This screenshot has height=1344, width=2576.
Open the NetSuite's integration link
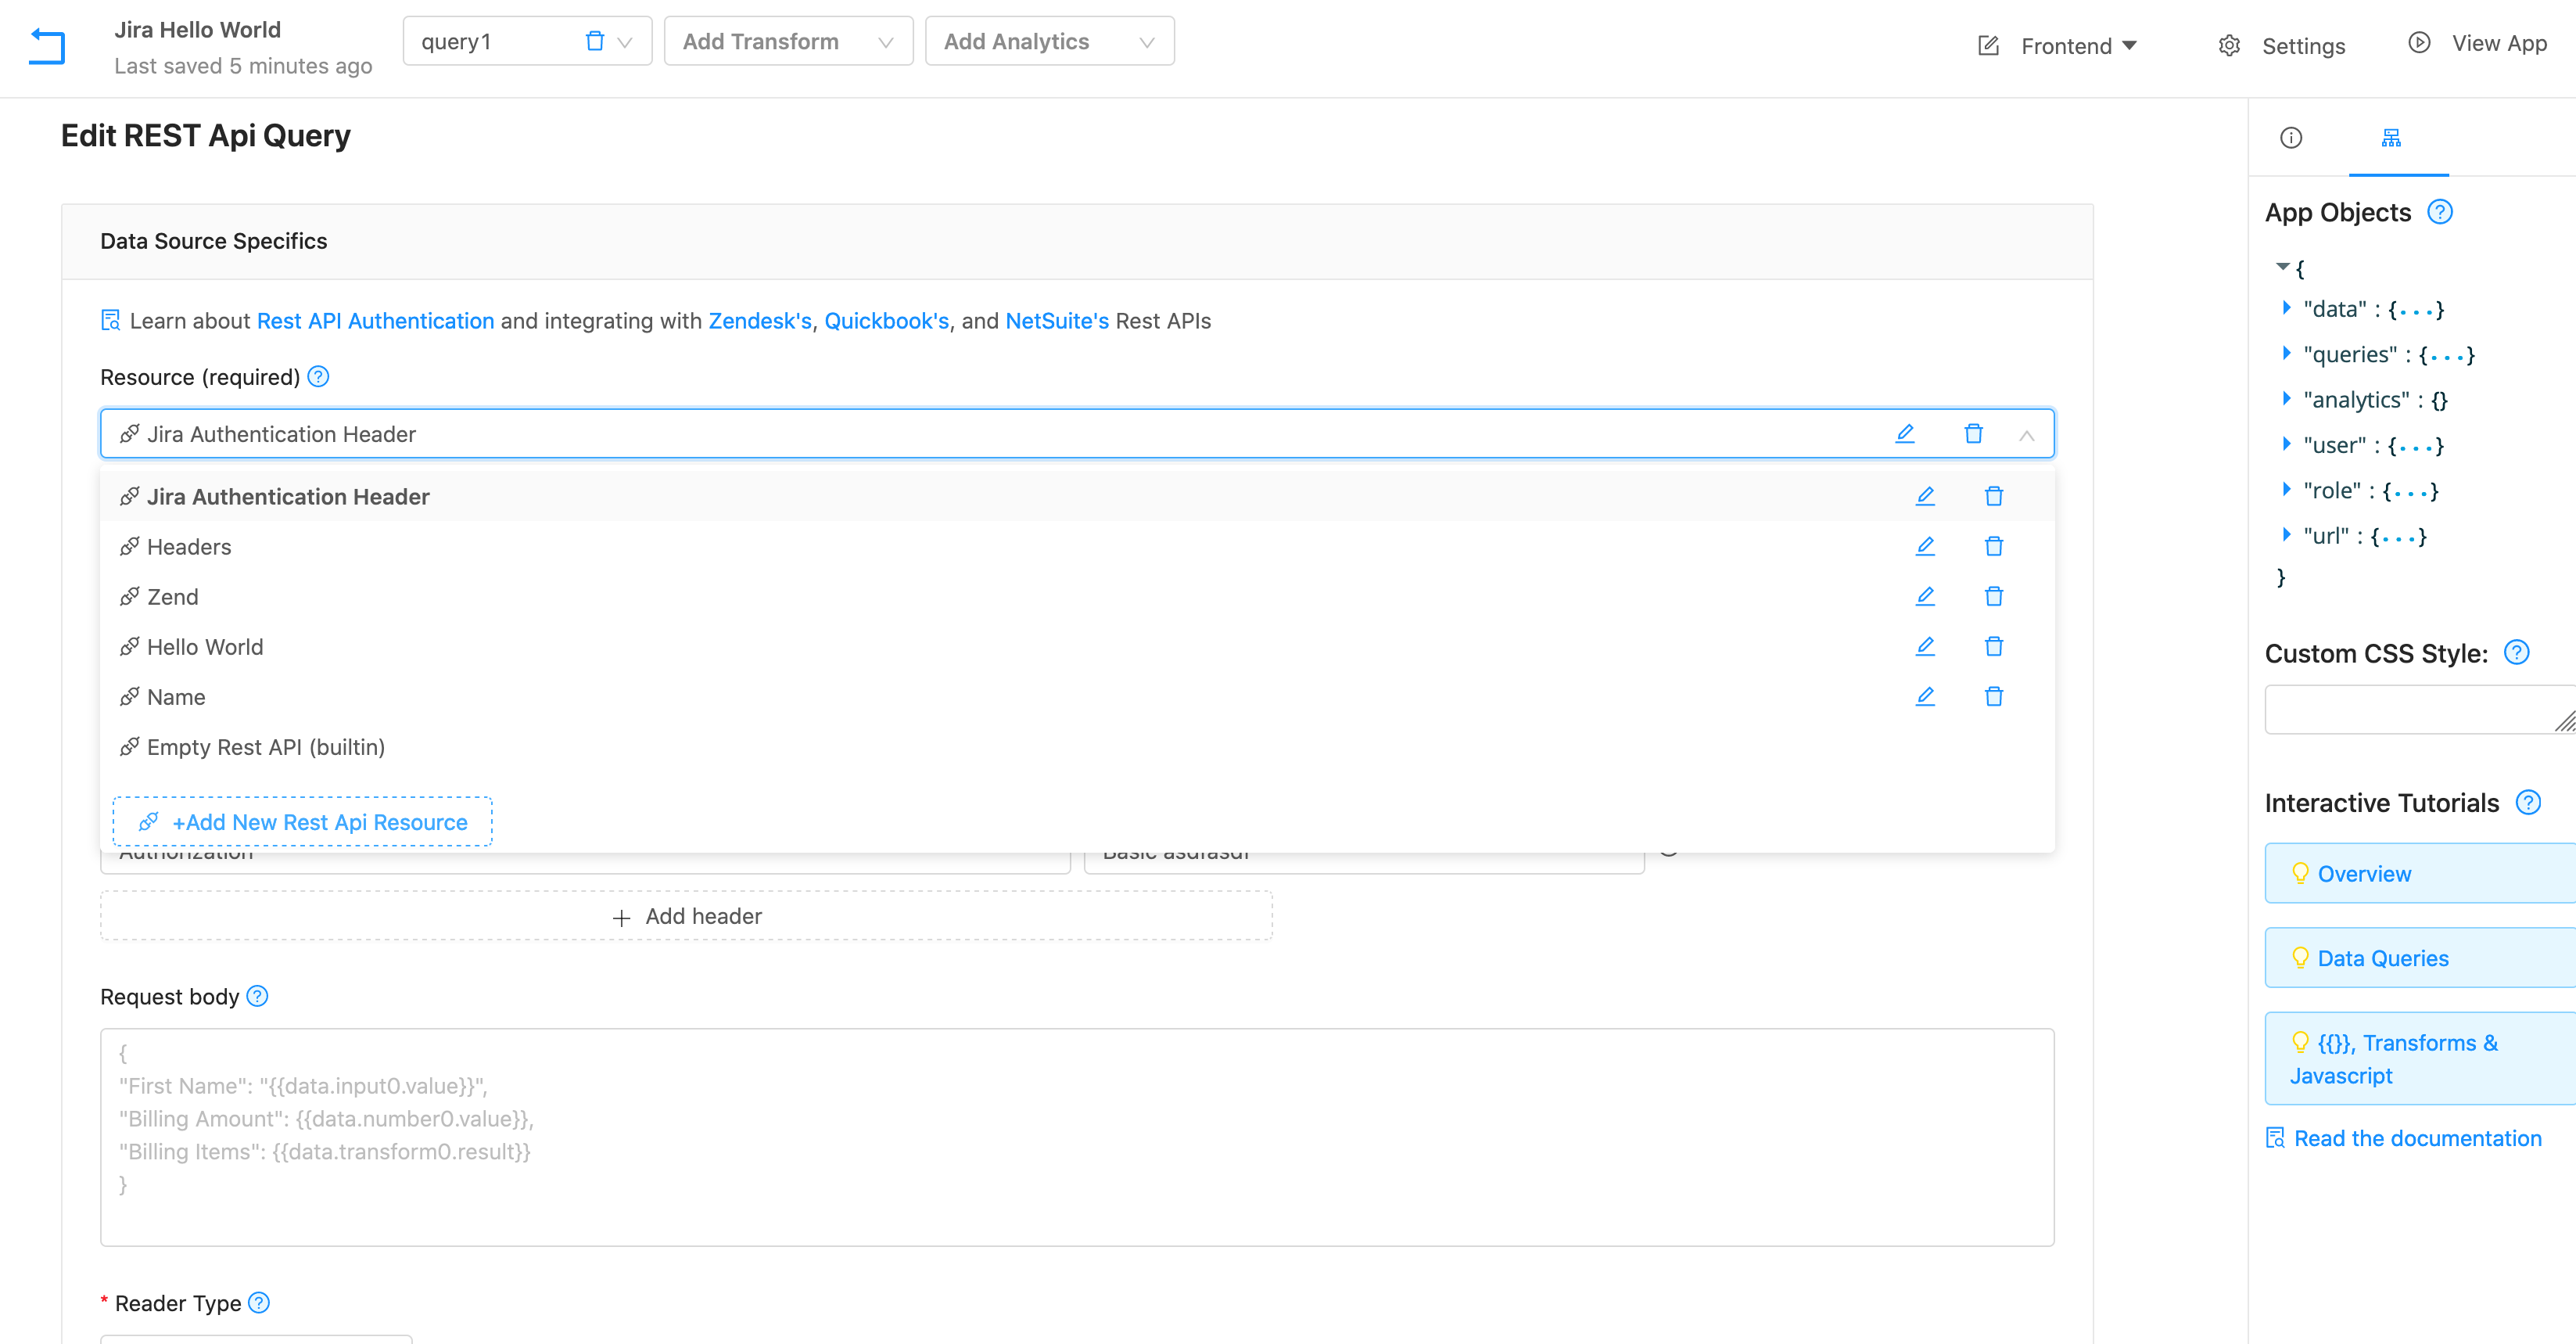tap(1057, 320)
